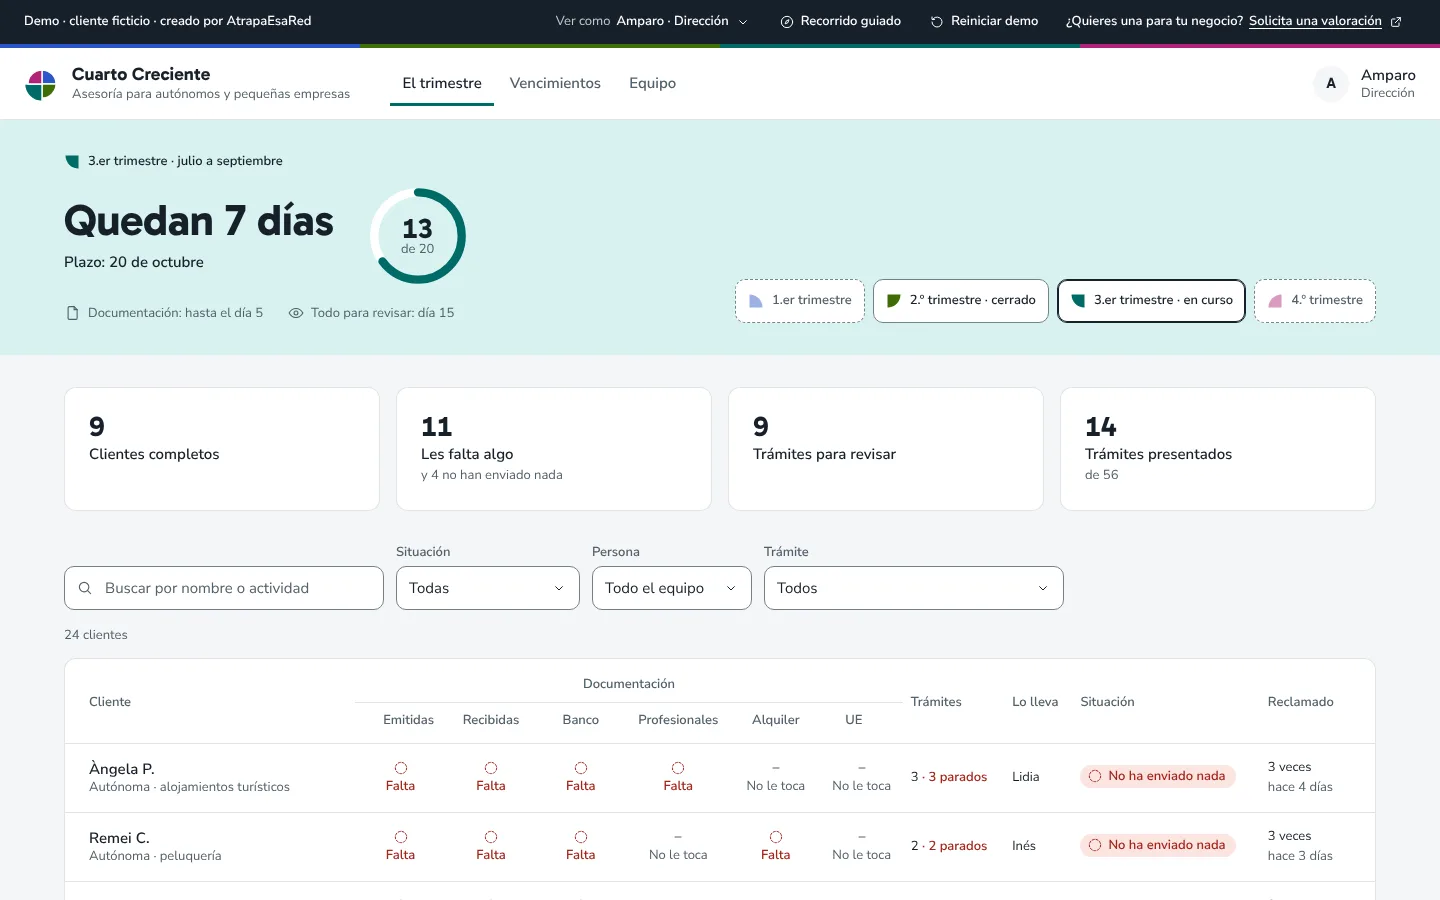Open the Situación dropdown showing Todas
This screenshot has width=1440, height=900.
coord(488,588)
